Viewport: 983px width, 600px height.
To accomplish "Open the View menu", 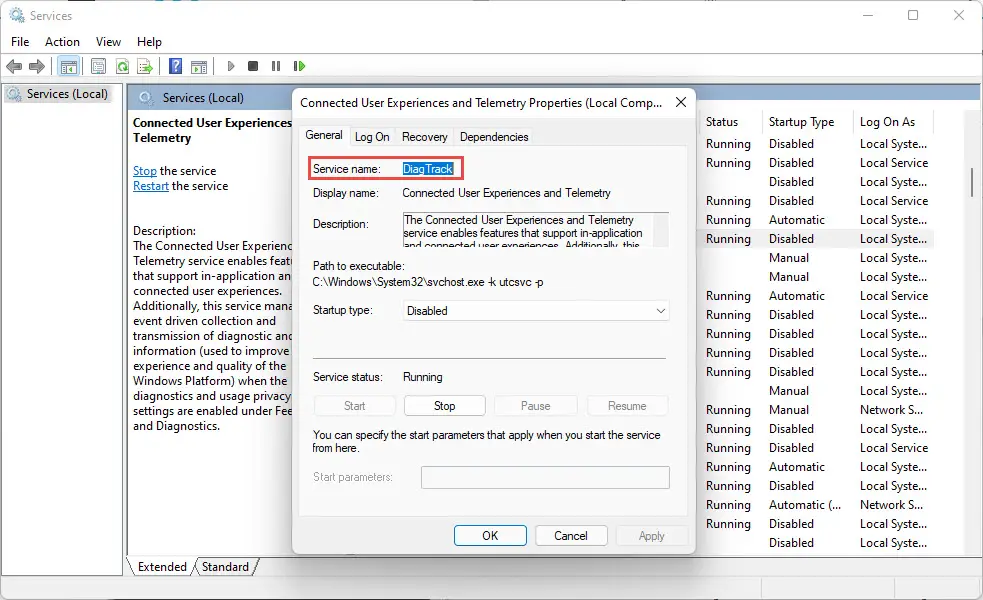I will coord(108,42).
